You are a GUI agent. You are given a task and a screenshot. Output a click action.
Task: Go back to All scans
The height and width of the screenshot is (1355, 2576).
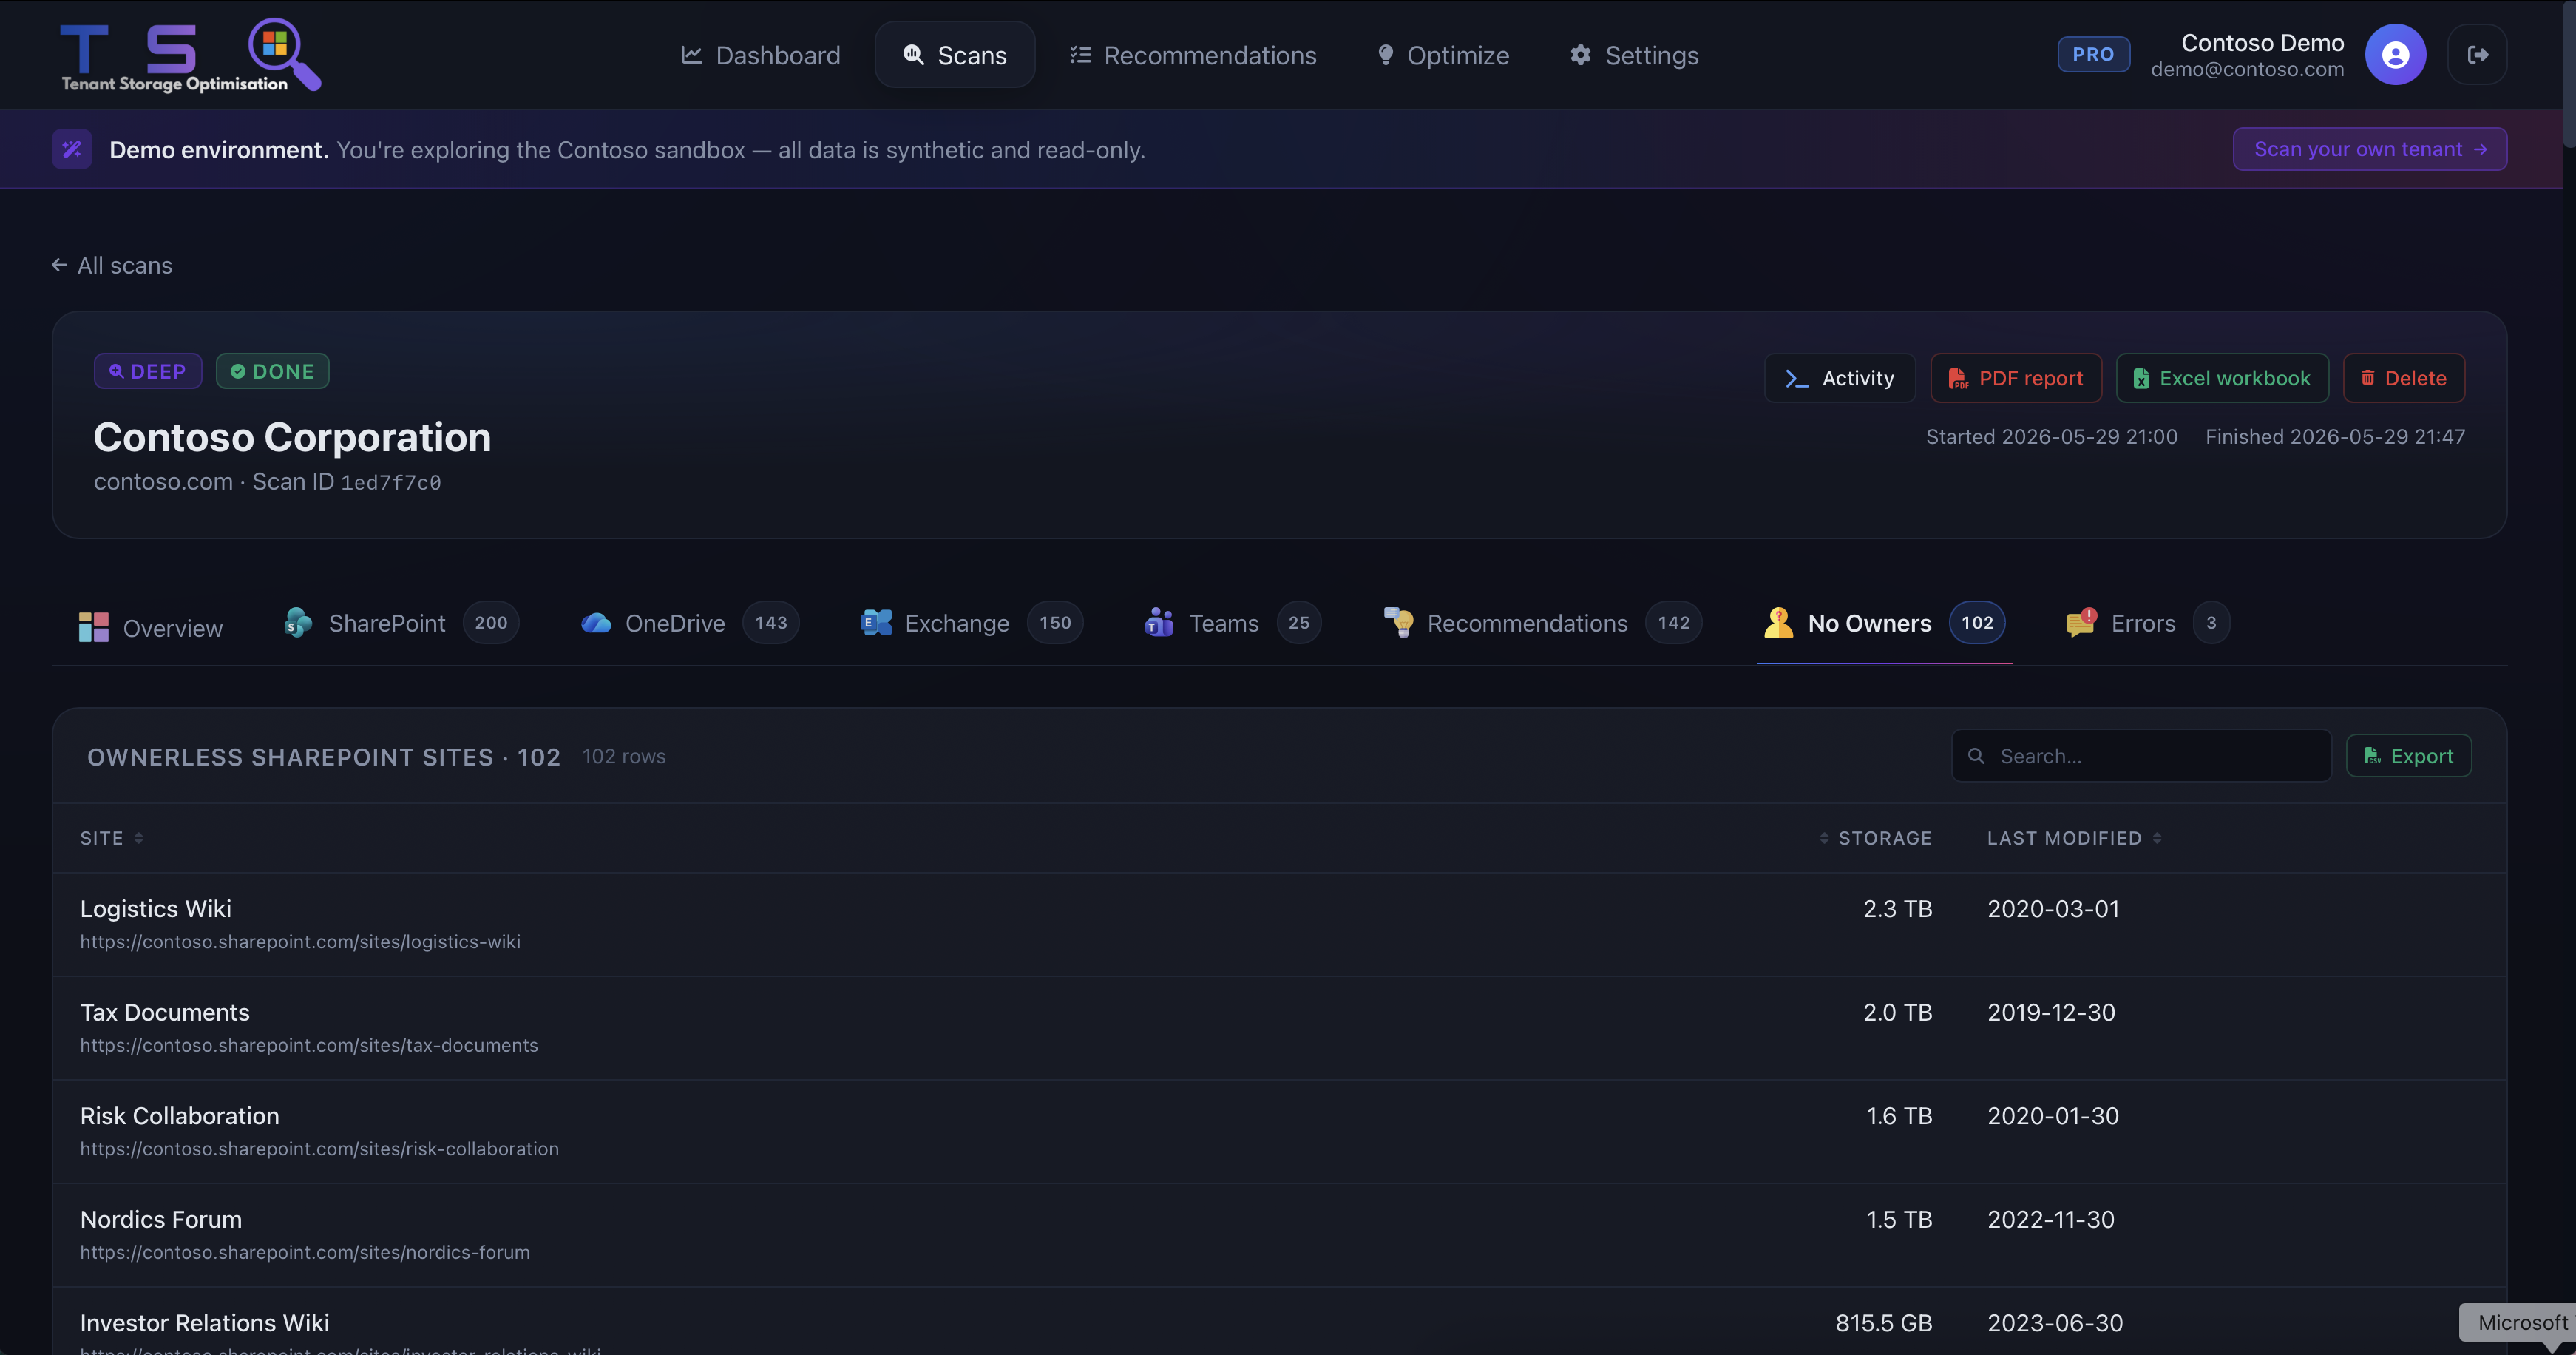112,265
